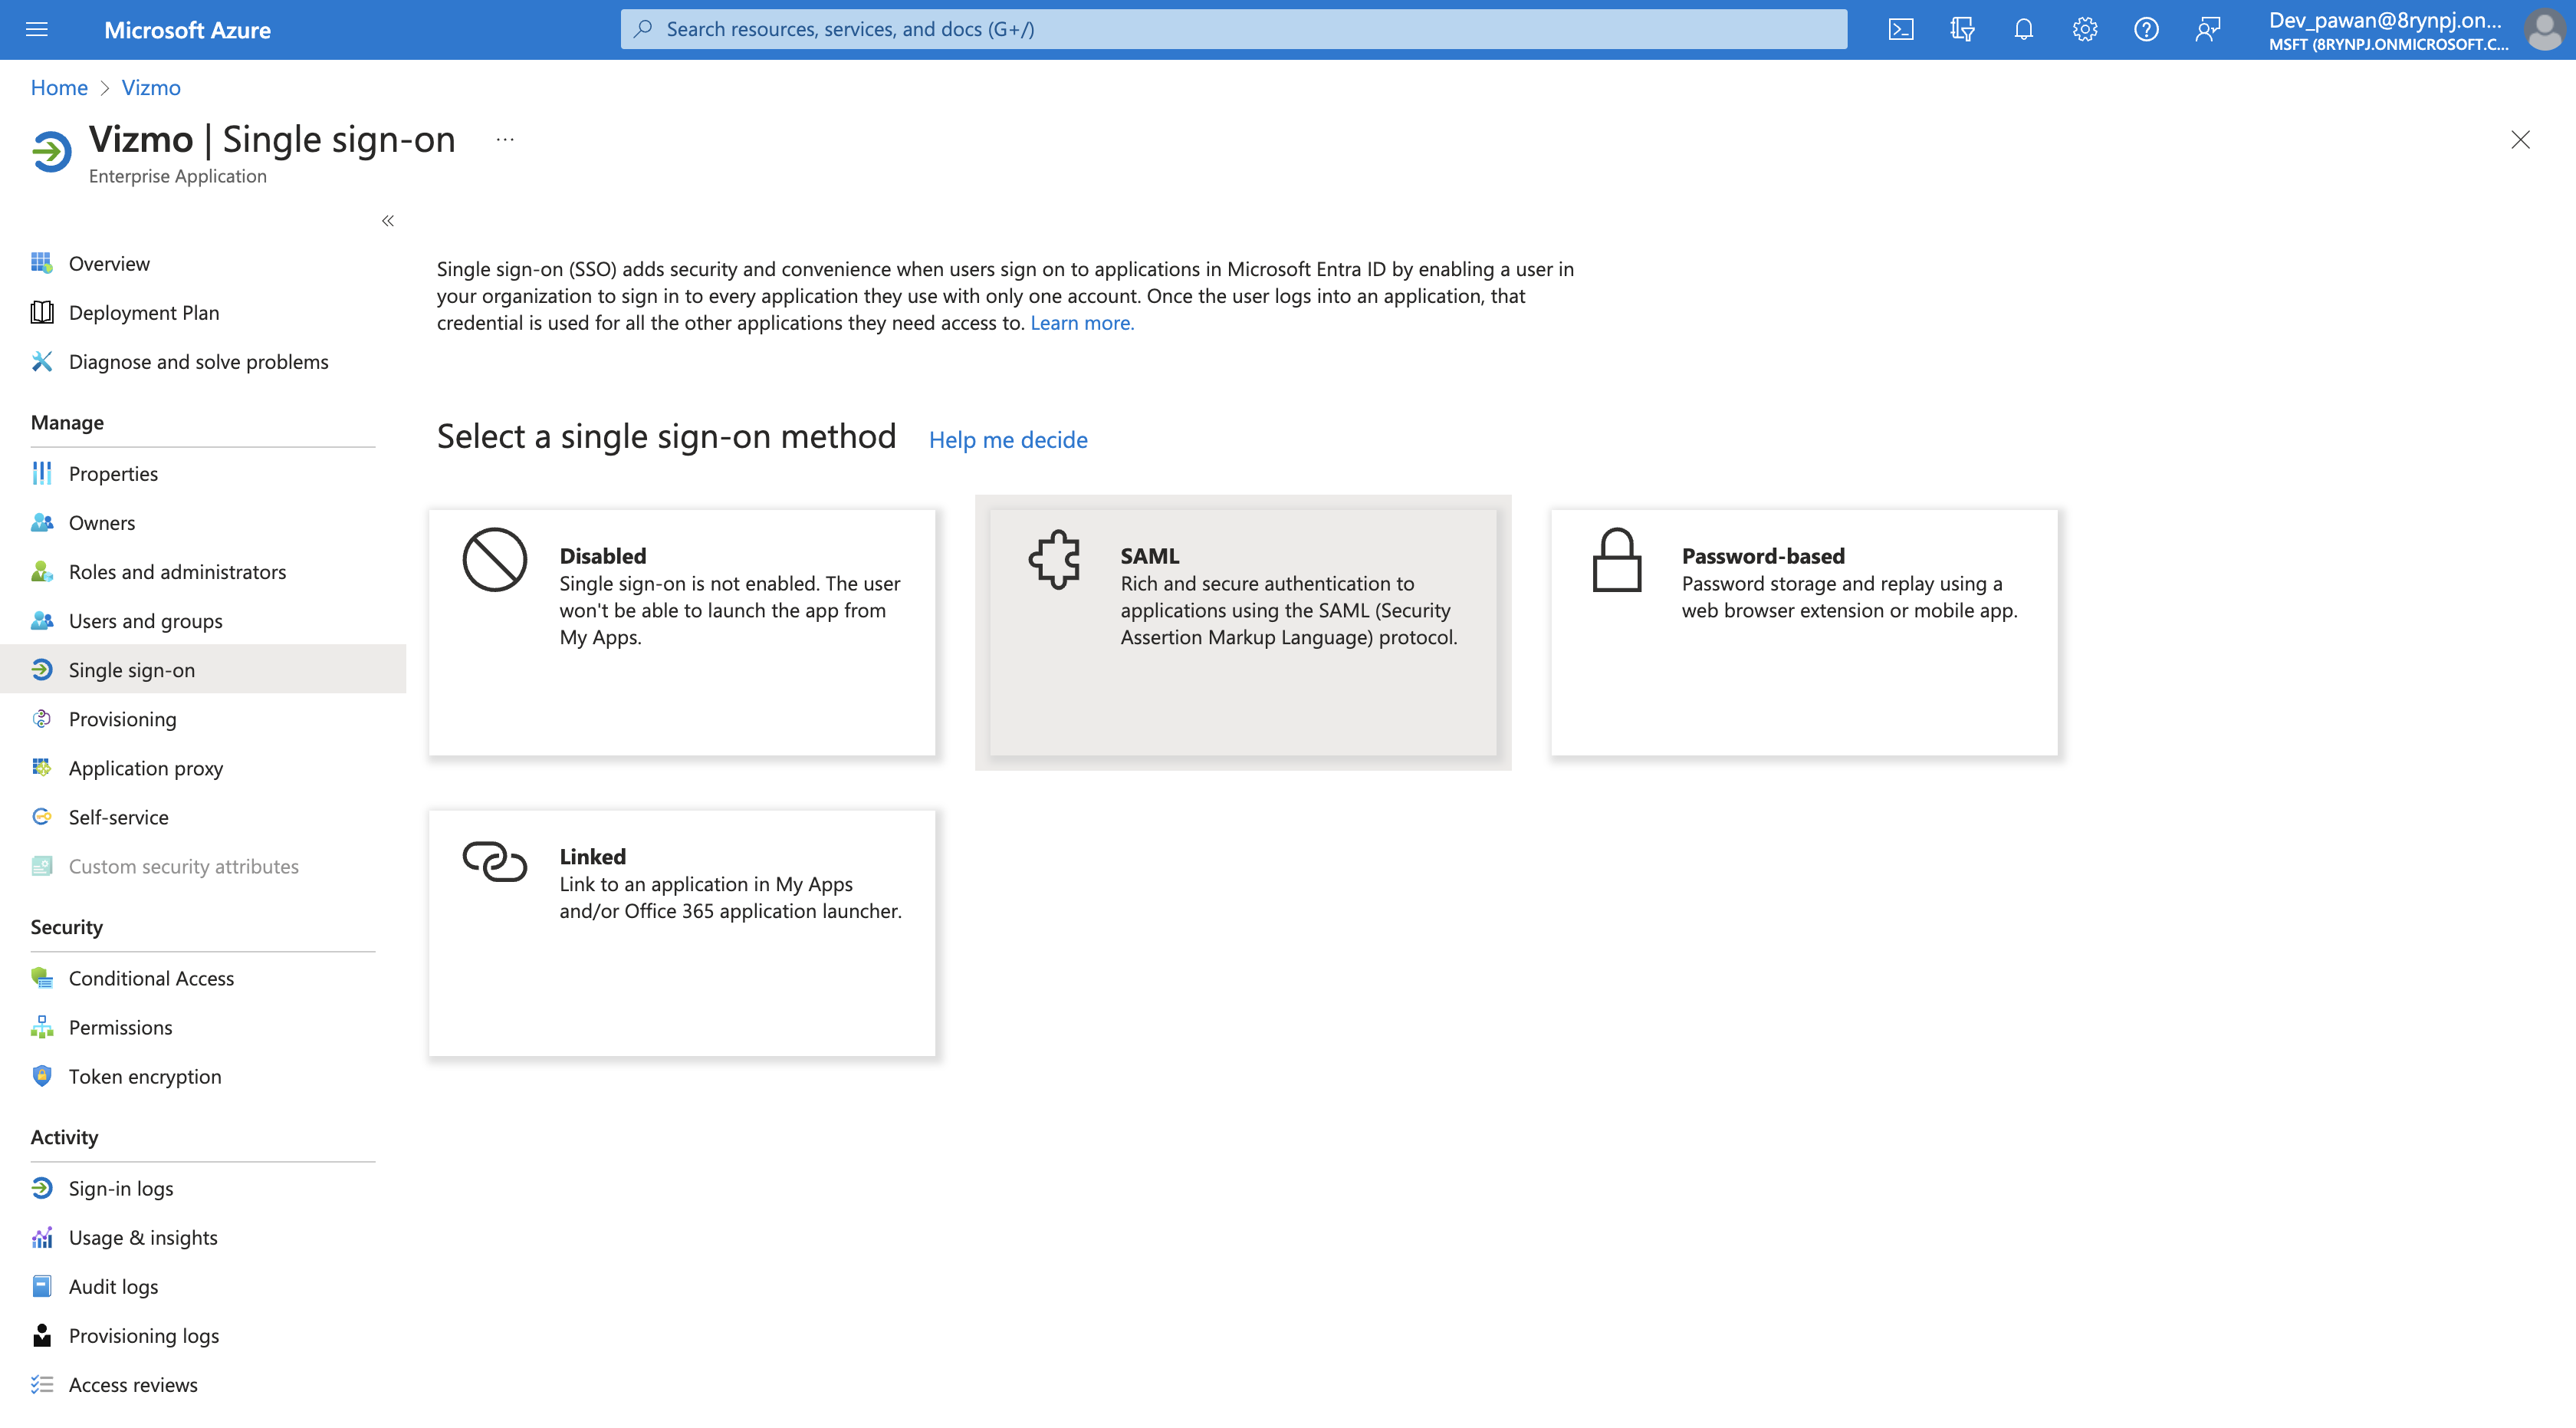Choose the Password-based sign-on card

click(x=1804, y=632)
